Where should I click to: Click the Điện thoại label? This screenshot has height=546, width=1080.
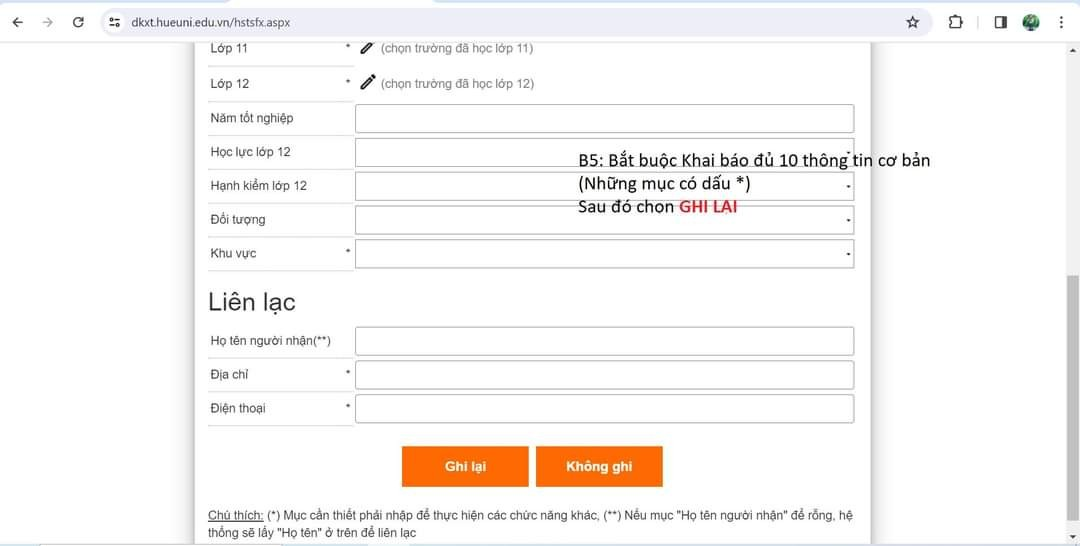238,408
